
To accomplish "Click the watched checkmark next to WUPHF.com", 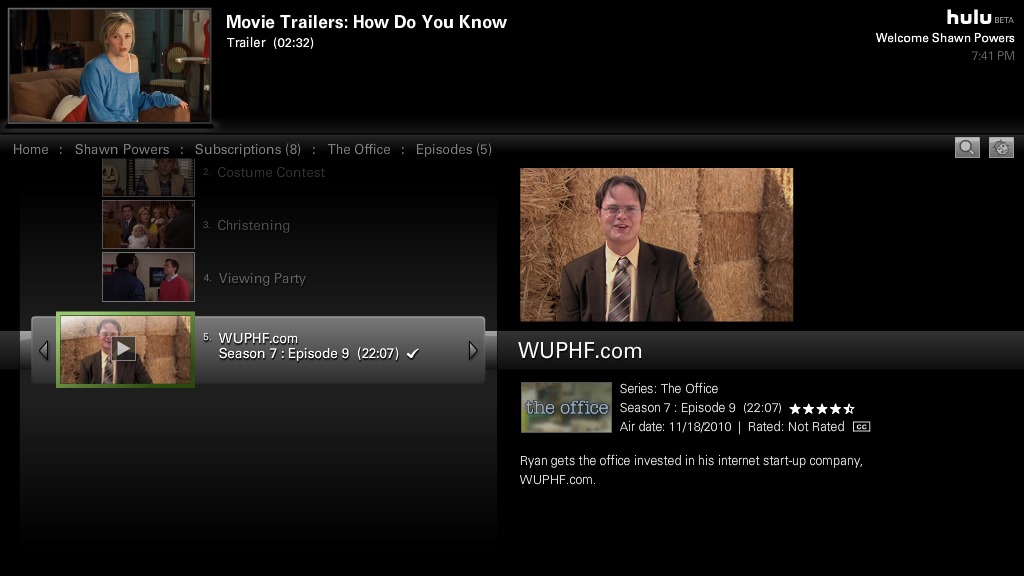I will coord(412,354).
